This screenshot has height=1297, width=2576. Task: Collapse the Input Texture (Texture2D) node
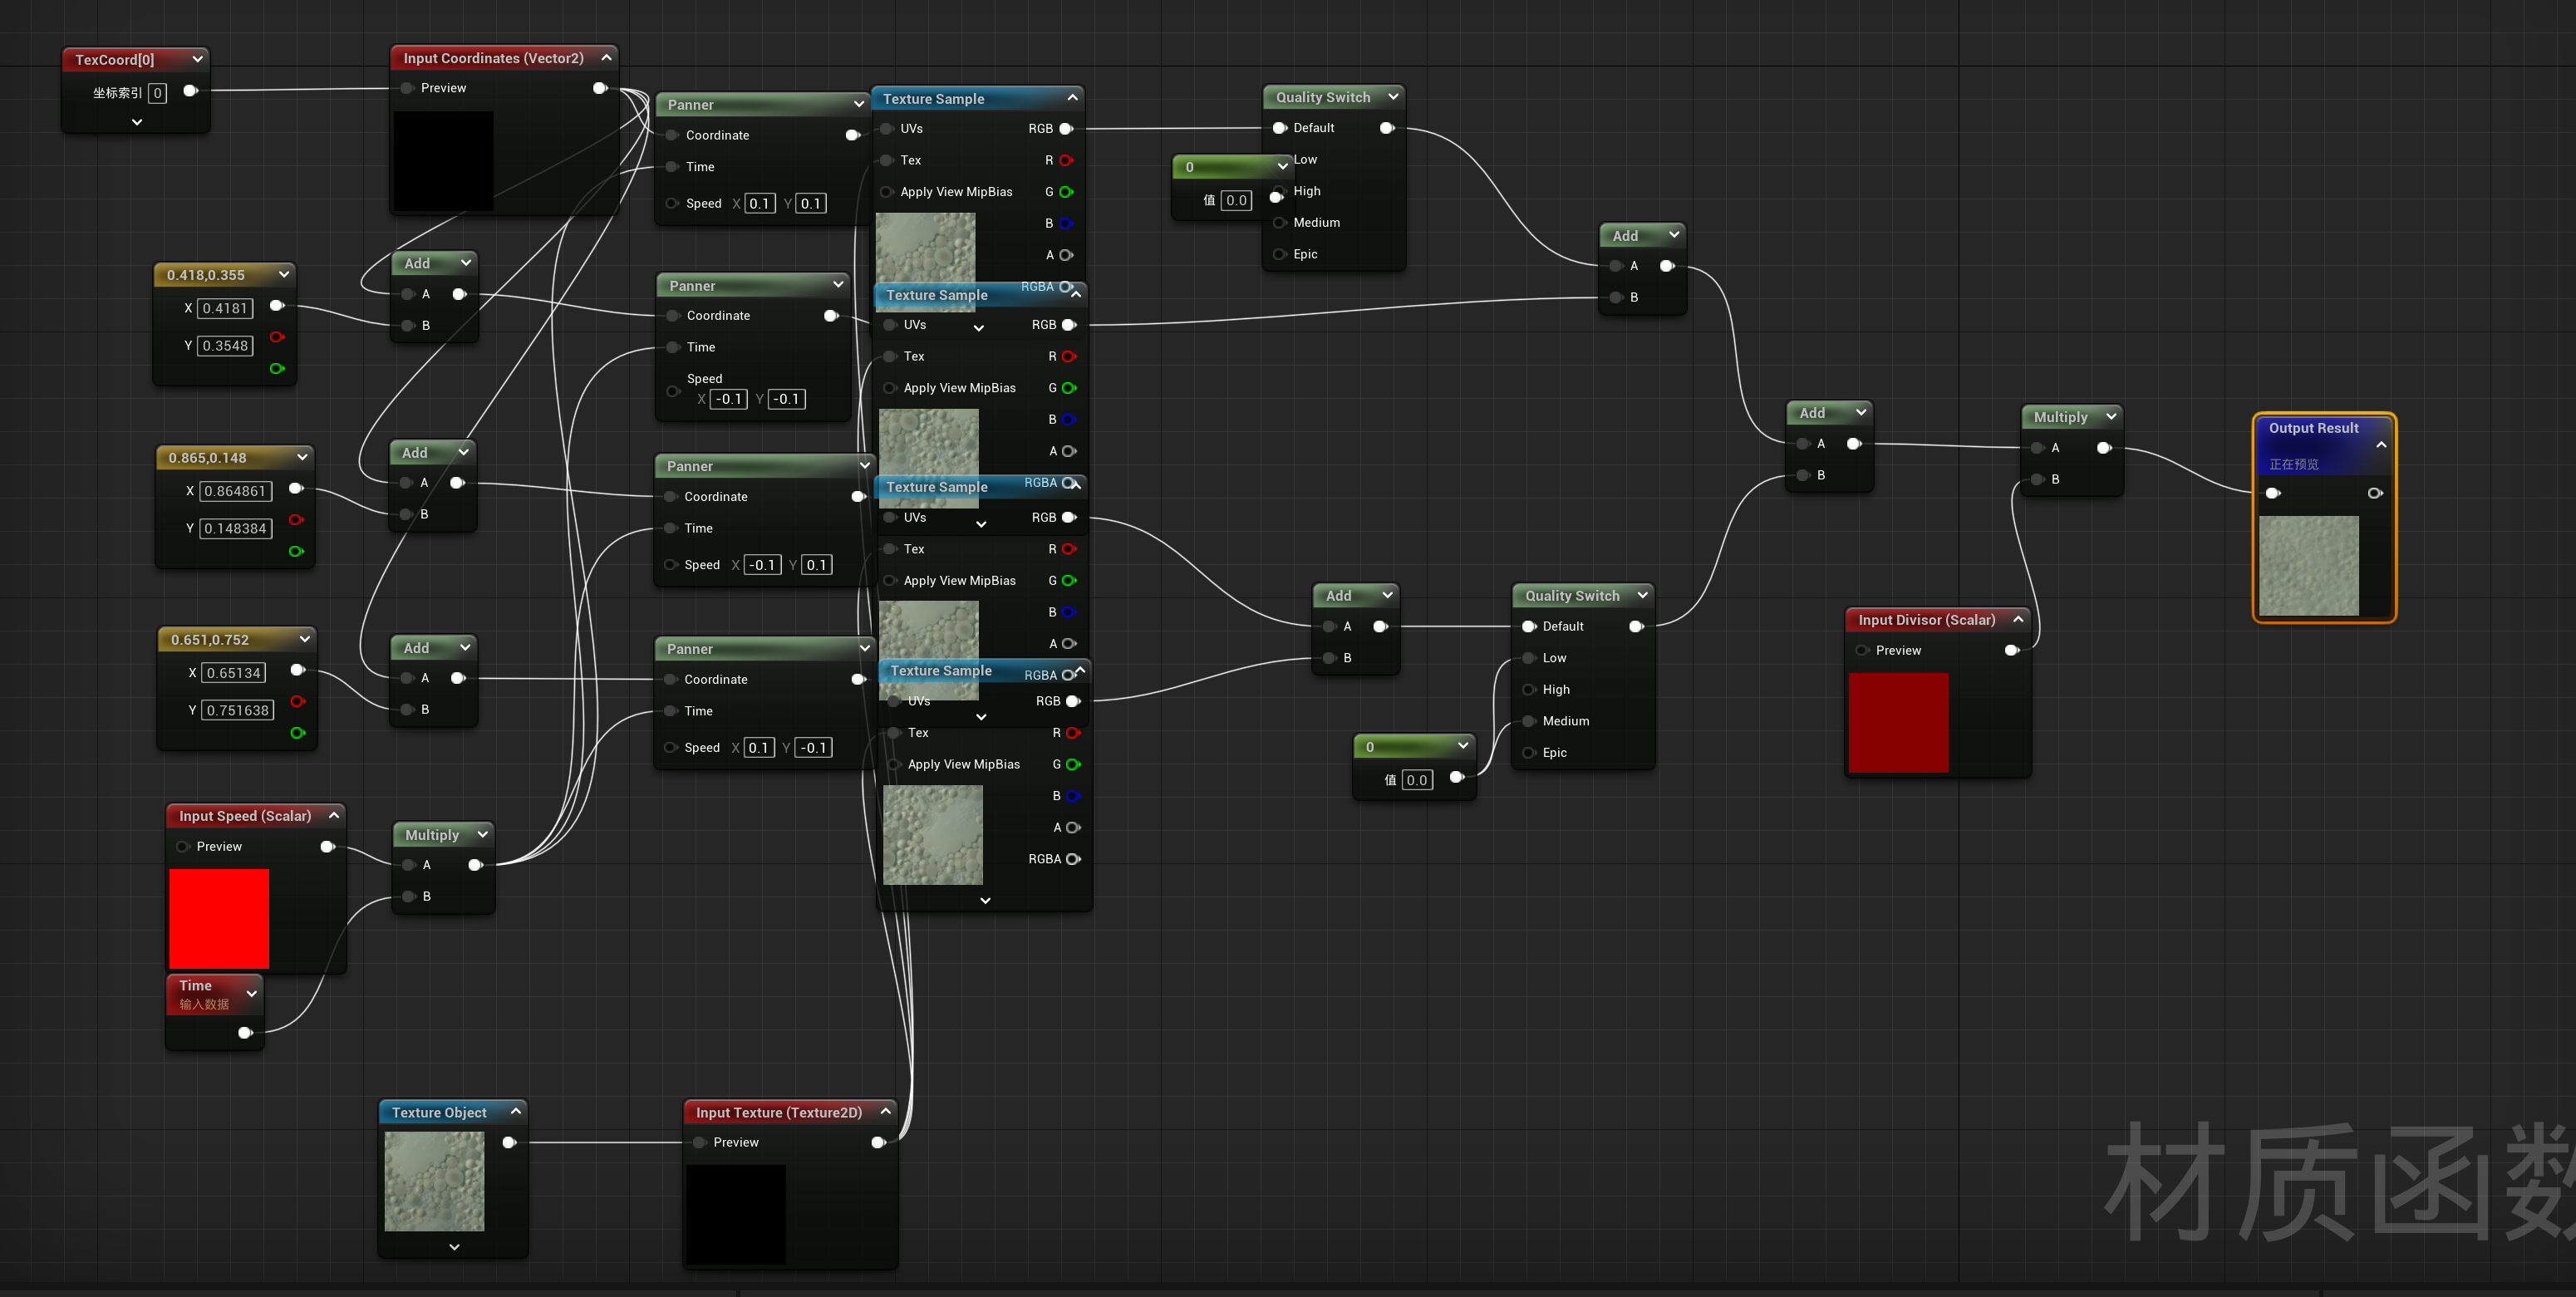[885, 1112]
